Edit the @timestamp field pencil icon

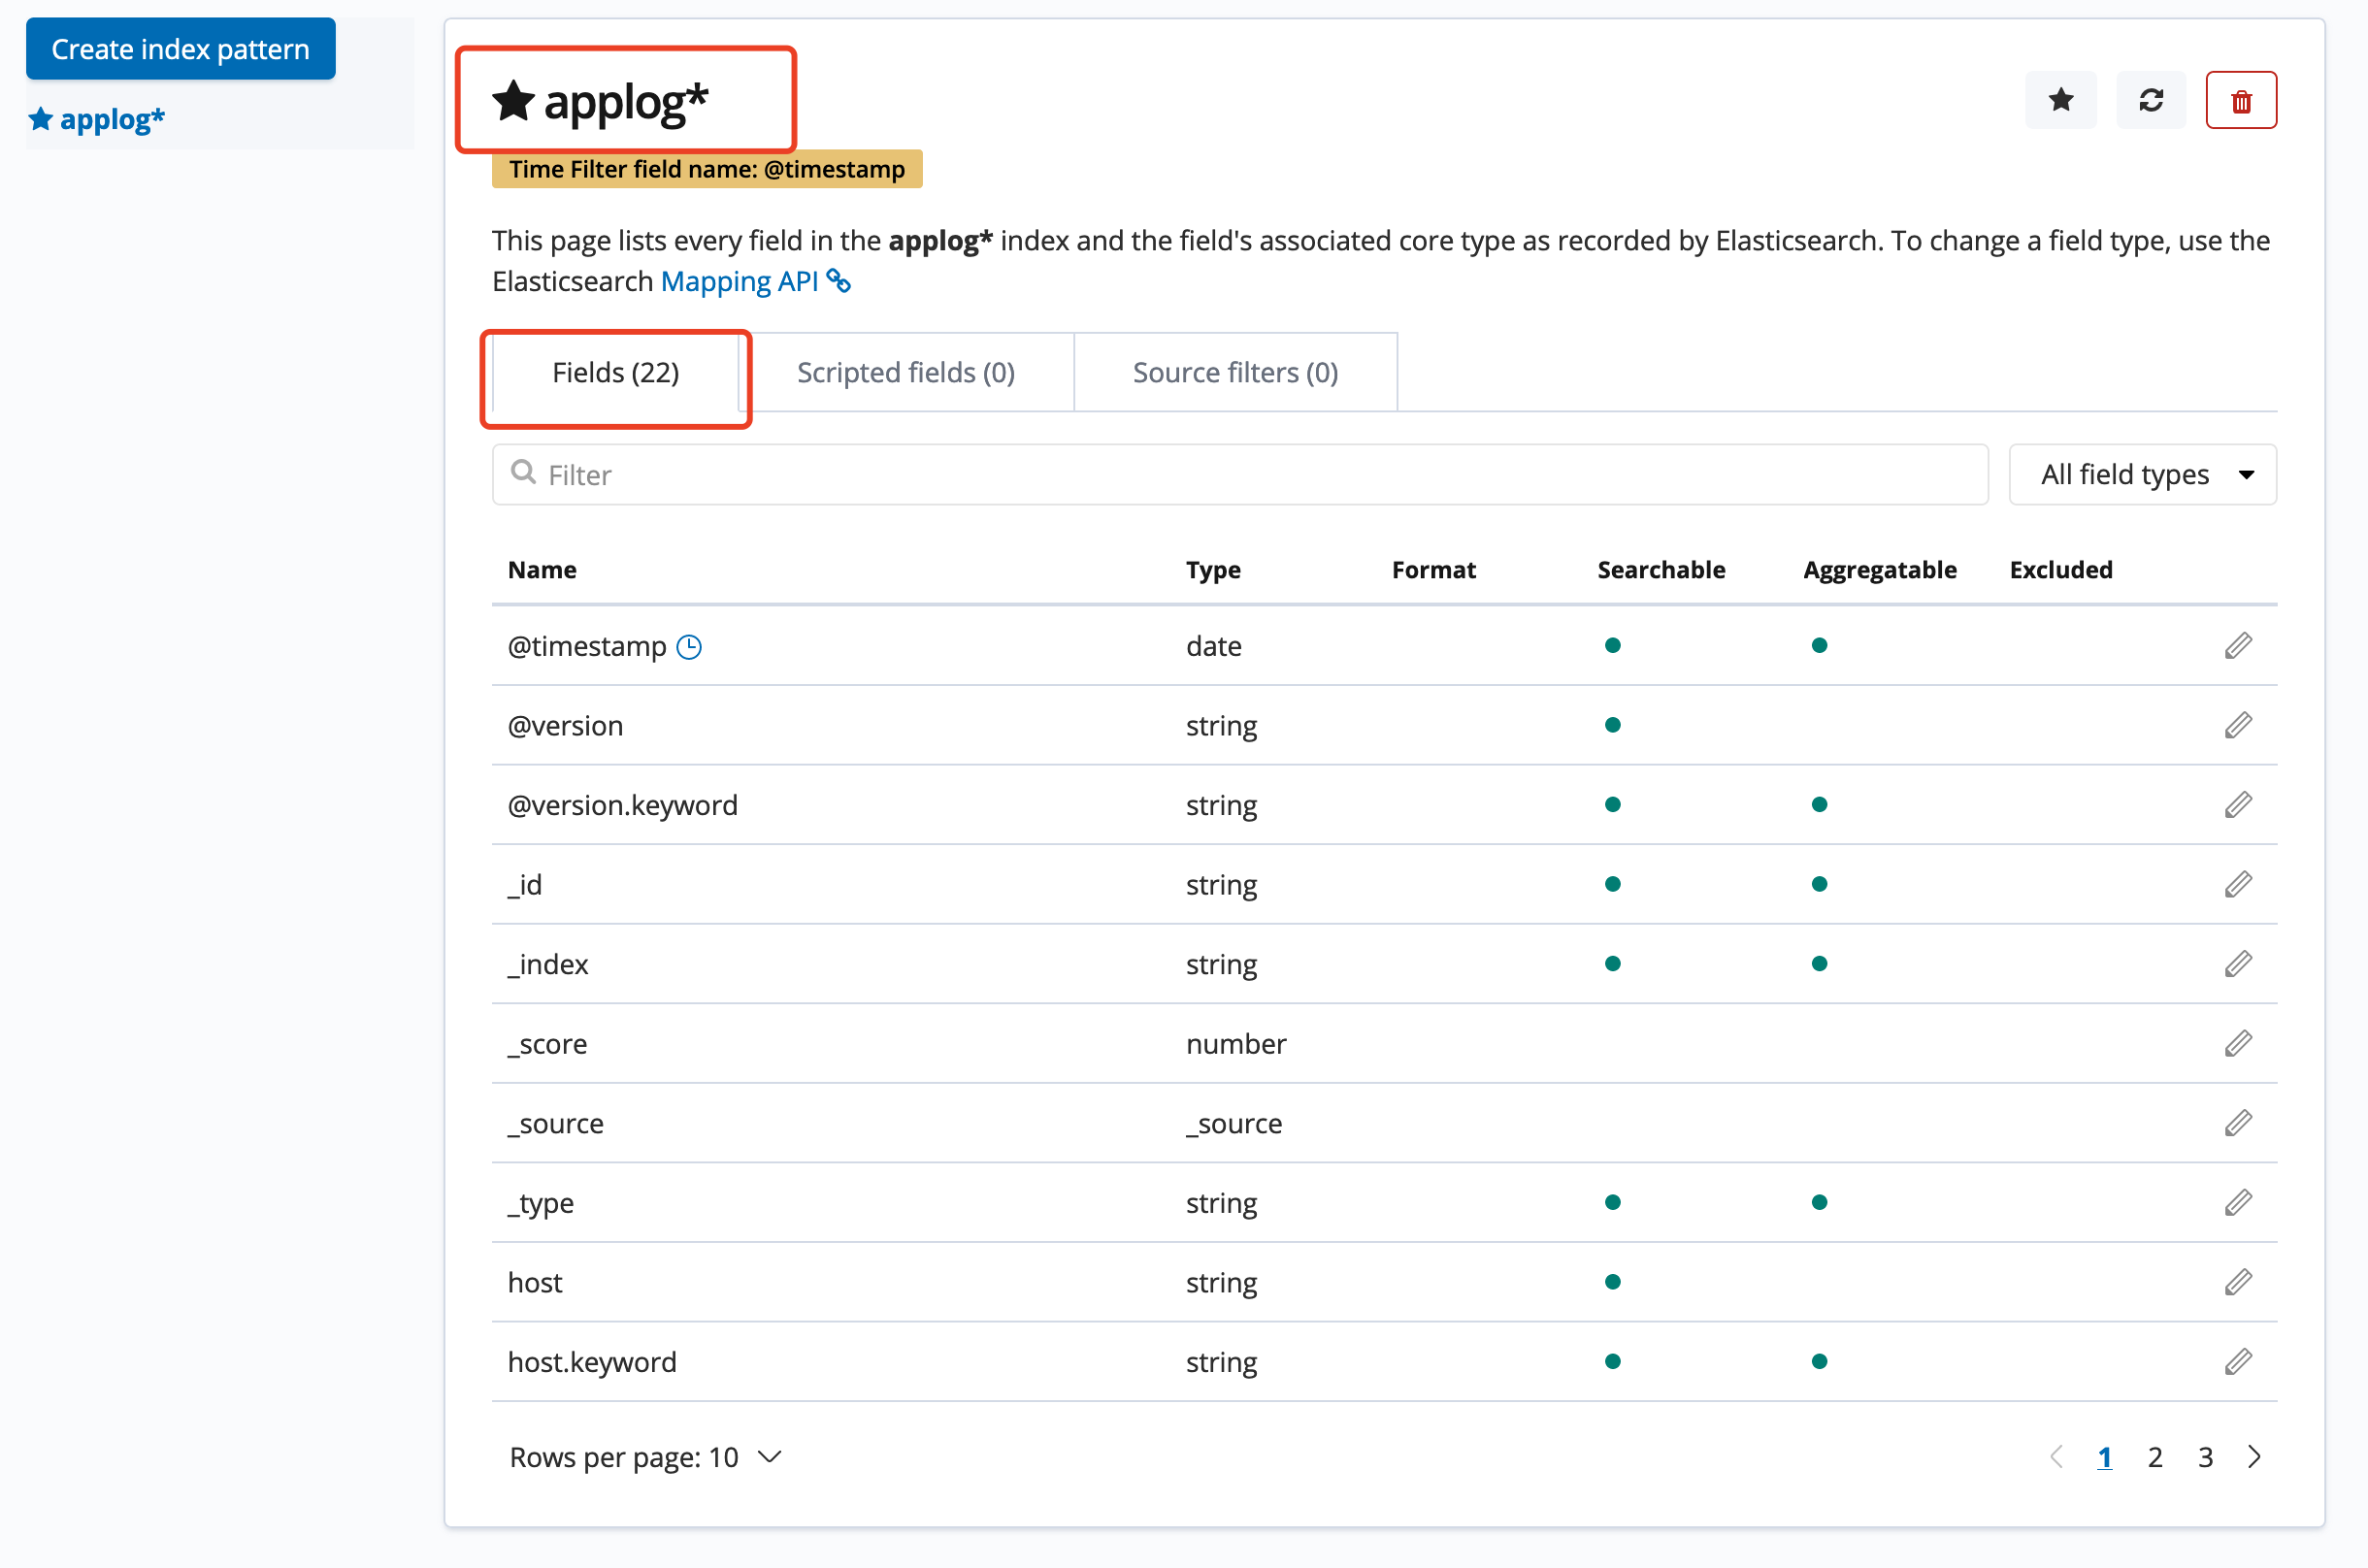pyautogui.click(x=2238, y=646)
